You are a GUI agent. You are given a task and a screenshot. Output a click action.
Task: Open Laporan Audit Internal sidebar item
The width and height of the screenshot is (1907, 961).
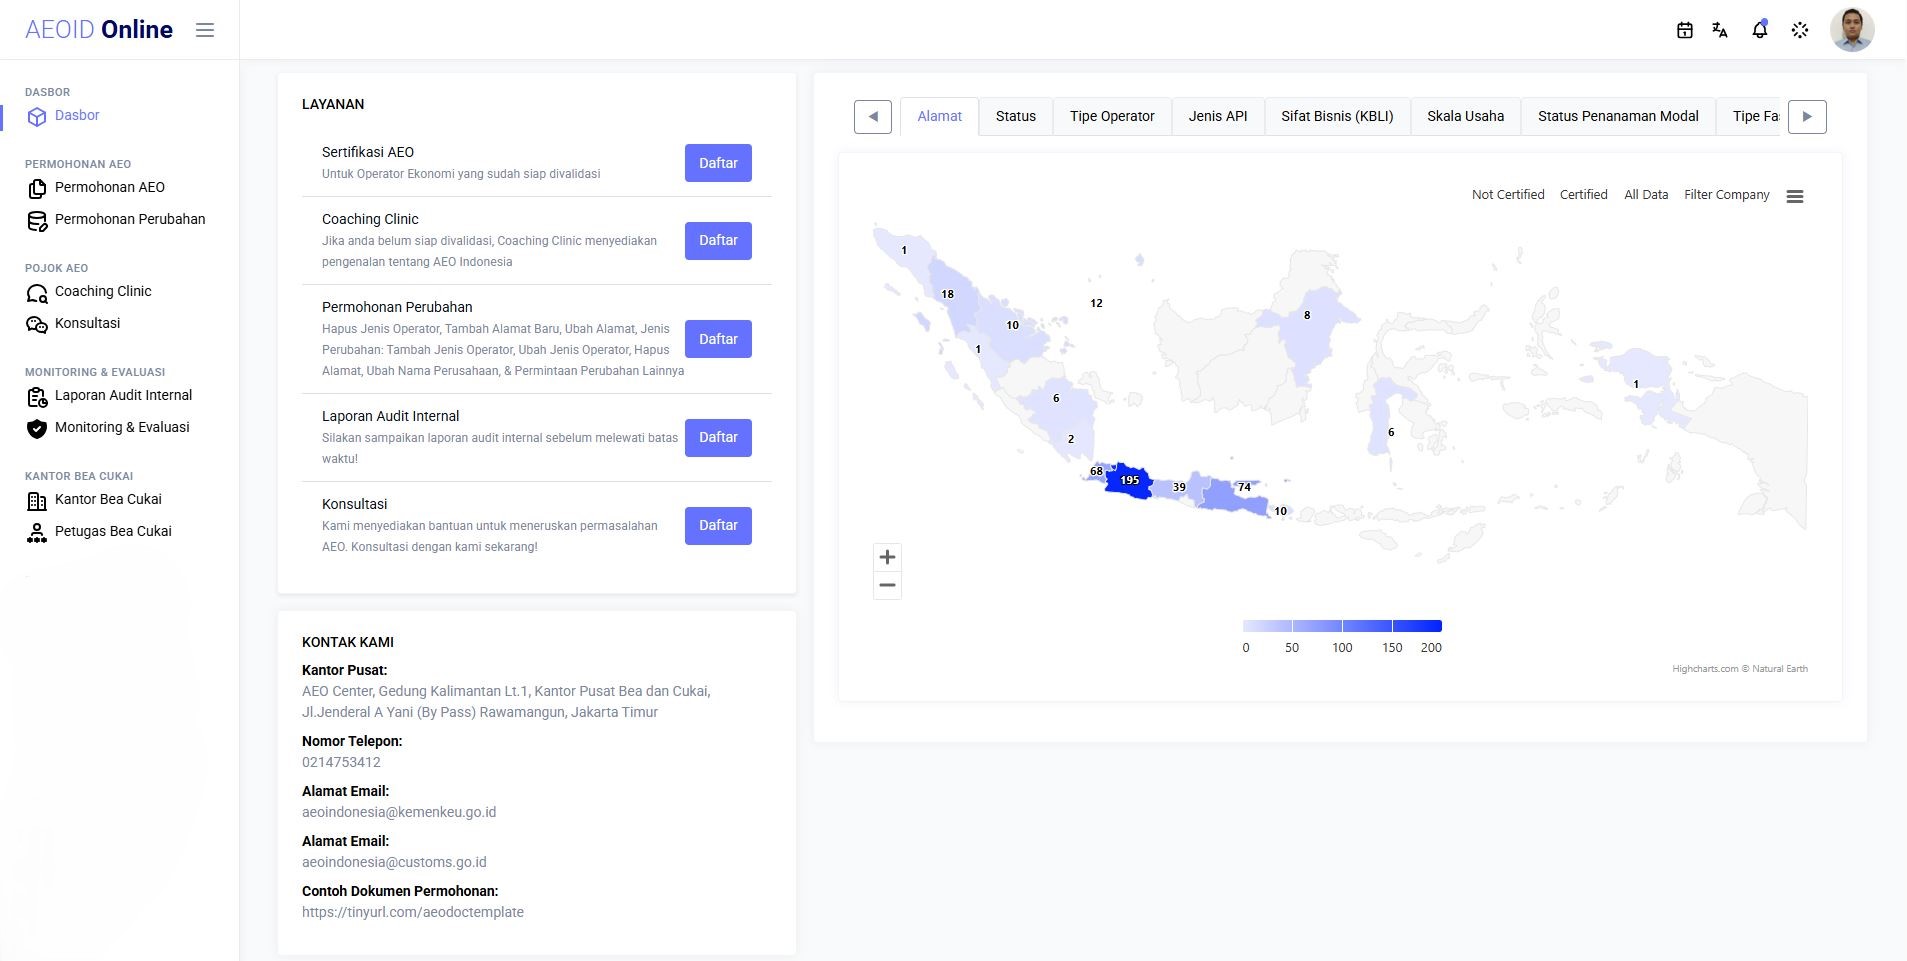click(x=123, y=395)
